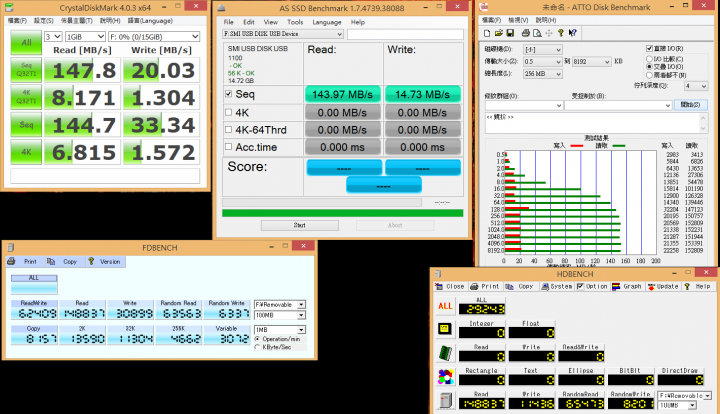This screenshot has width=720, height=414.
Task: Open the SMI USB DISK drive dropdown in AS SSD
Action: click(x=283, y=34)
